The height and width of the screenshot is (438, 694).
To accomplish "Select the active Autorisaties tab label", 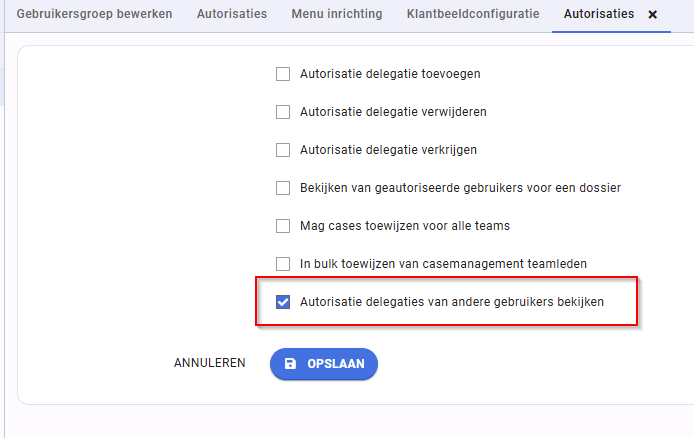I will (x=599, y=14).
